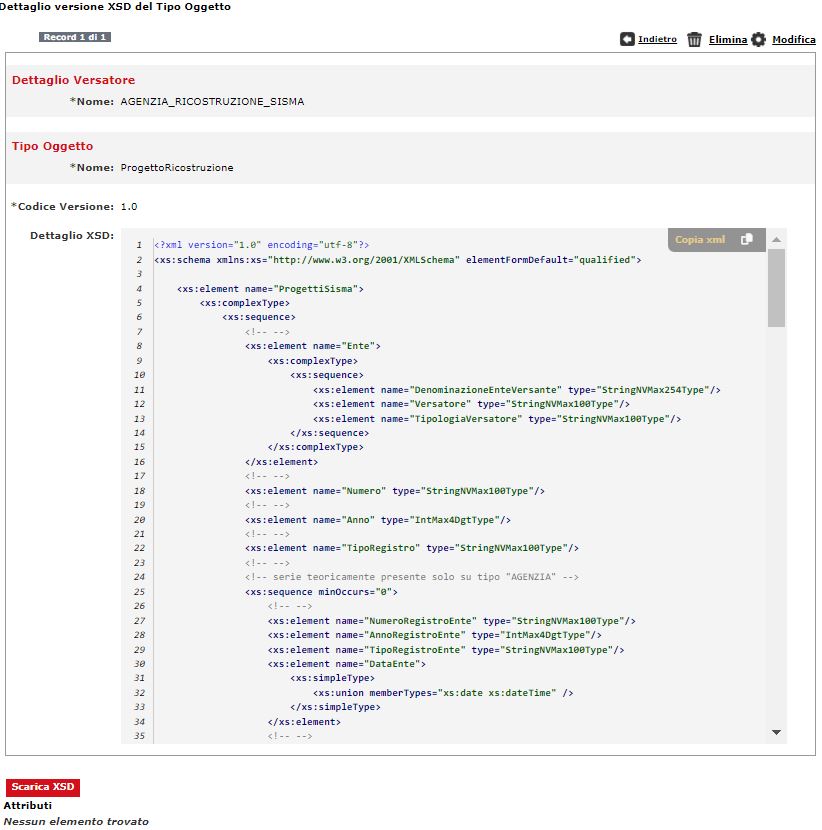Click the DenominazioneEnteVersante element line
Screen dimensions: 822x830
tap(517, 390)
